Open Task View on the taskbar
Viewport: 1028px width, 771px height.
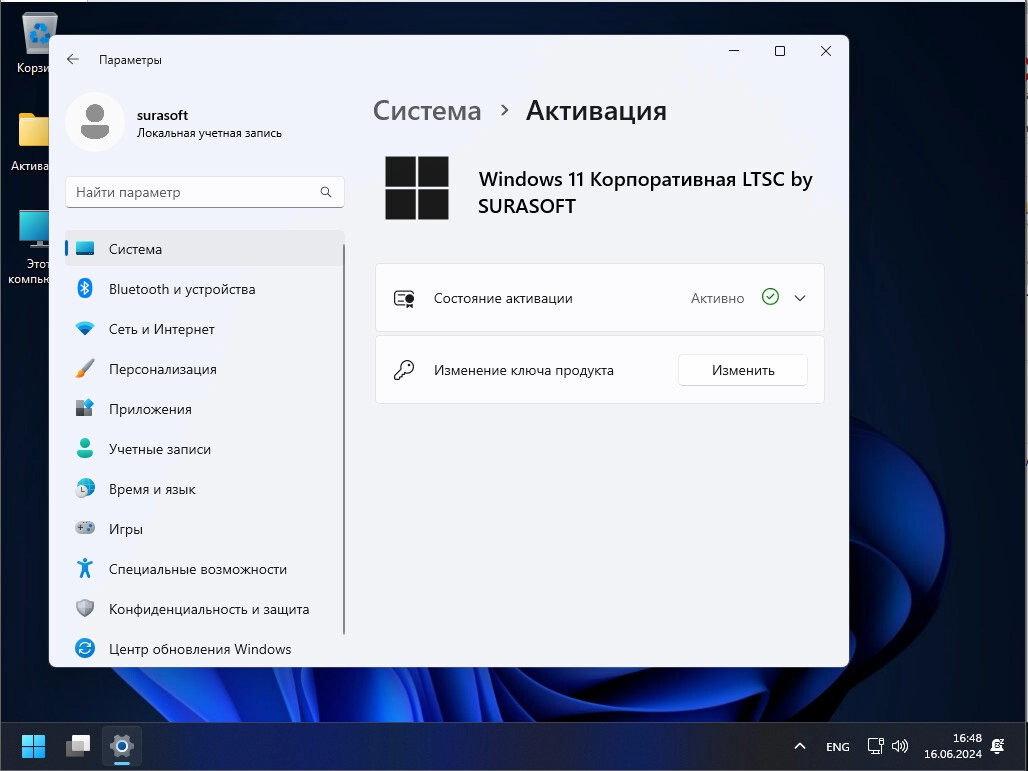pyautogui.click(x=78, y=746)
